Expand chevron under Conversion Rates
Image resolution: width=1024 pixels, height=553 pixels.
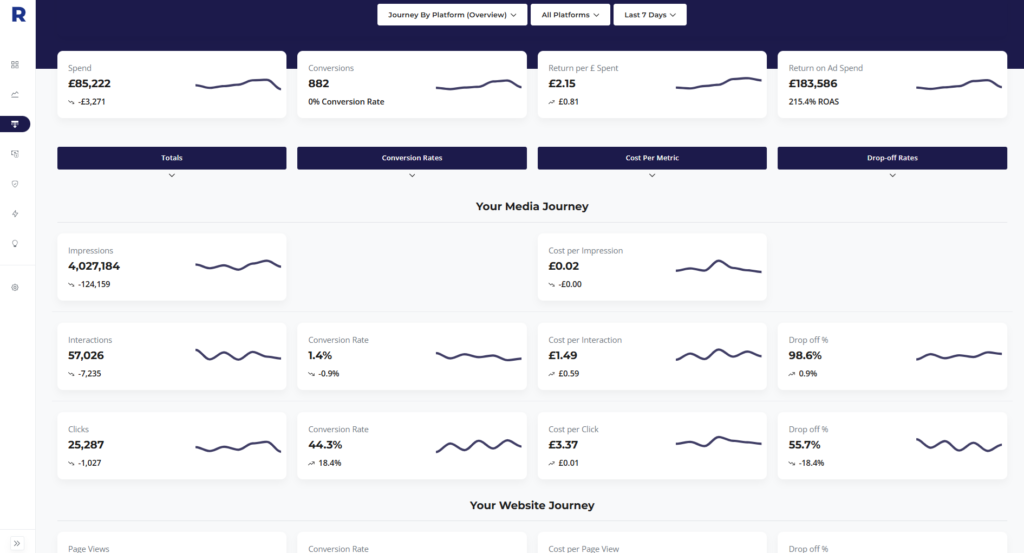click(x=412, y=176)
